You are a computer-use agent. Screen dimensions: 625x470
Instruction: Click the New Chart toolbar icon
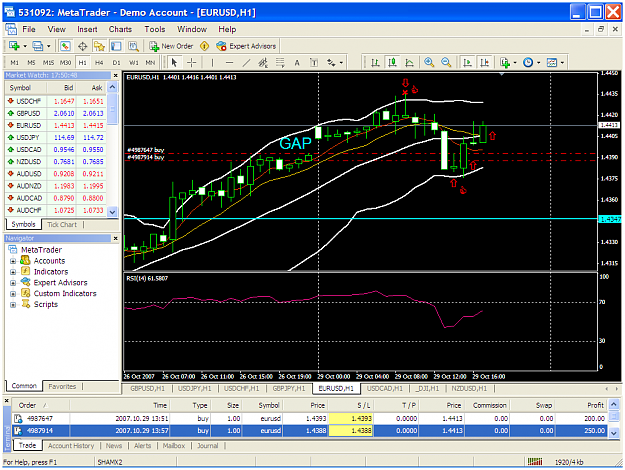pyautogui.click(x=14, y=46)
